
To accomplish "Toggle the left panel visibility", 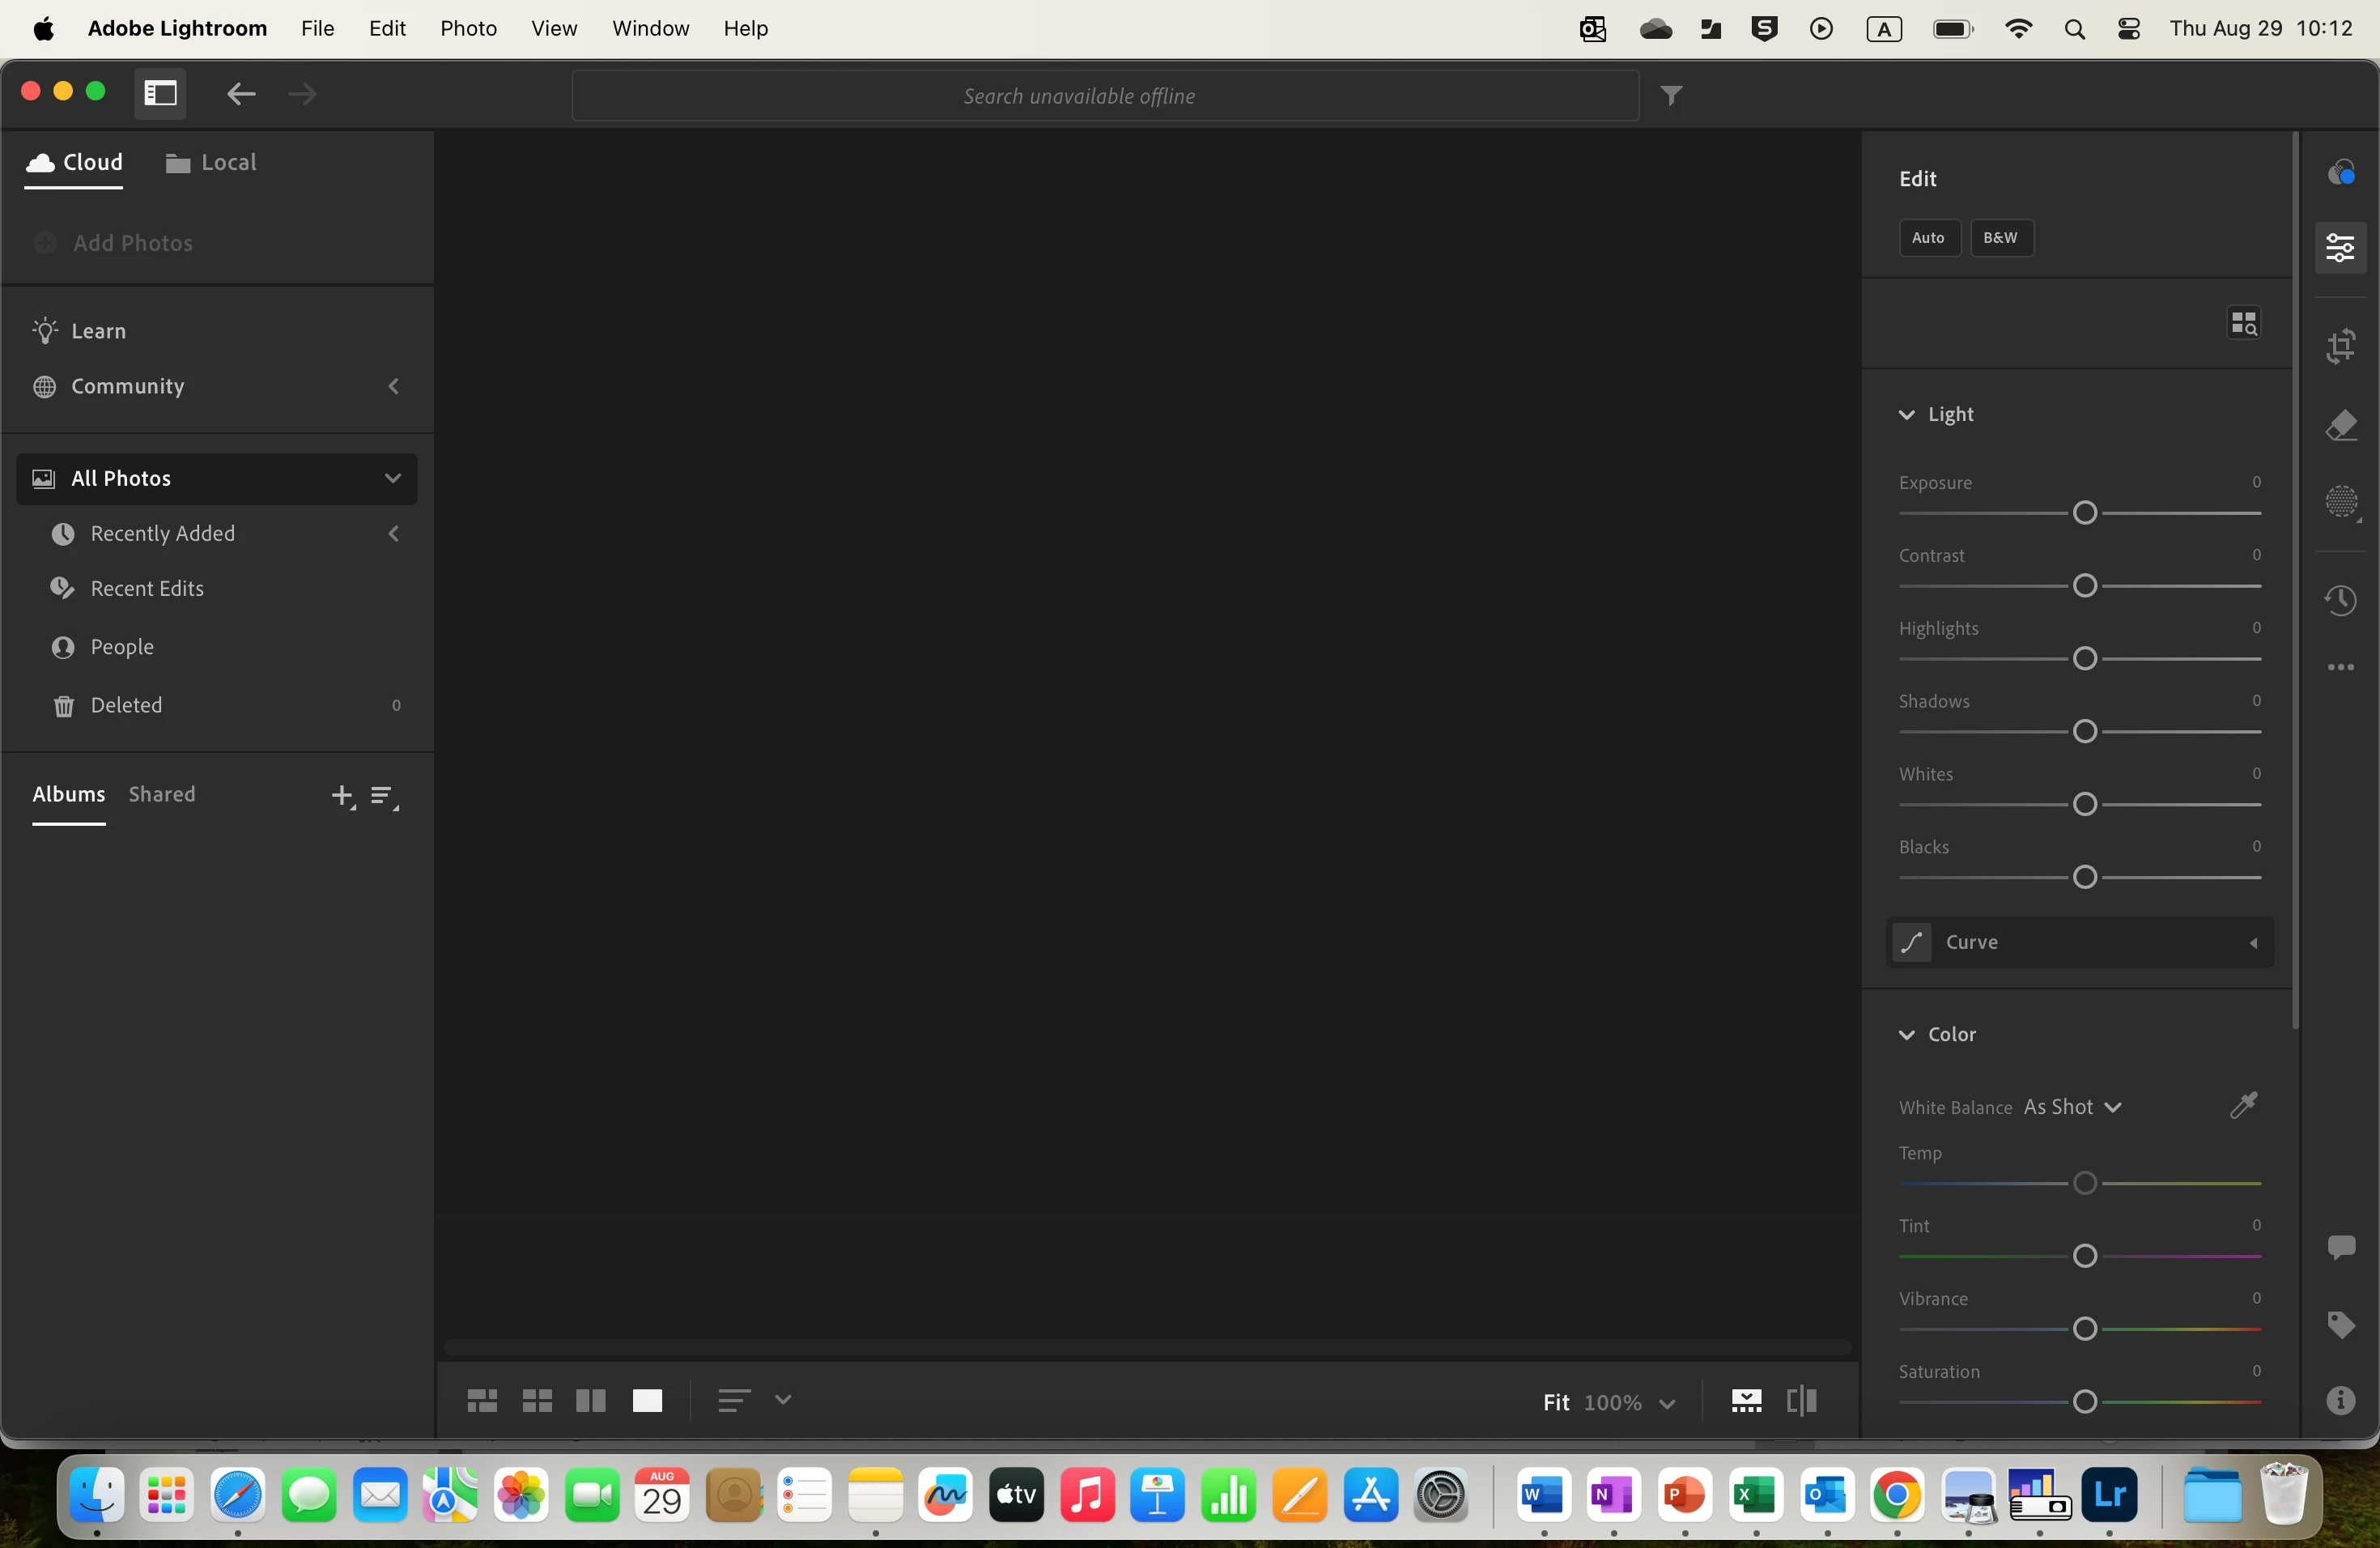I will [160, 94].
